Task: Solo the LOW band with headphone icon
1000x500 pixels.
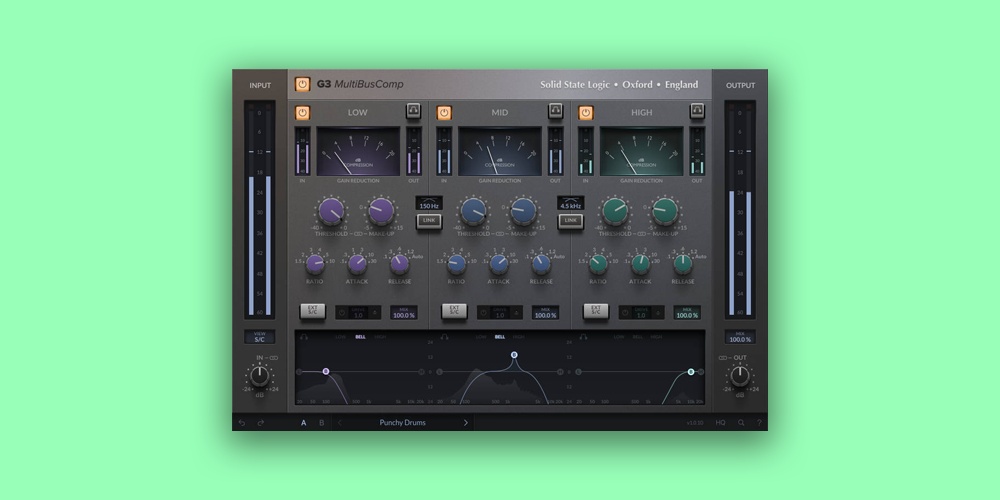Action: click(x=413, y=111)
